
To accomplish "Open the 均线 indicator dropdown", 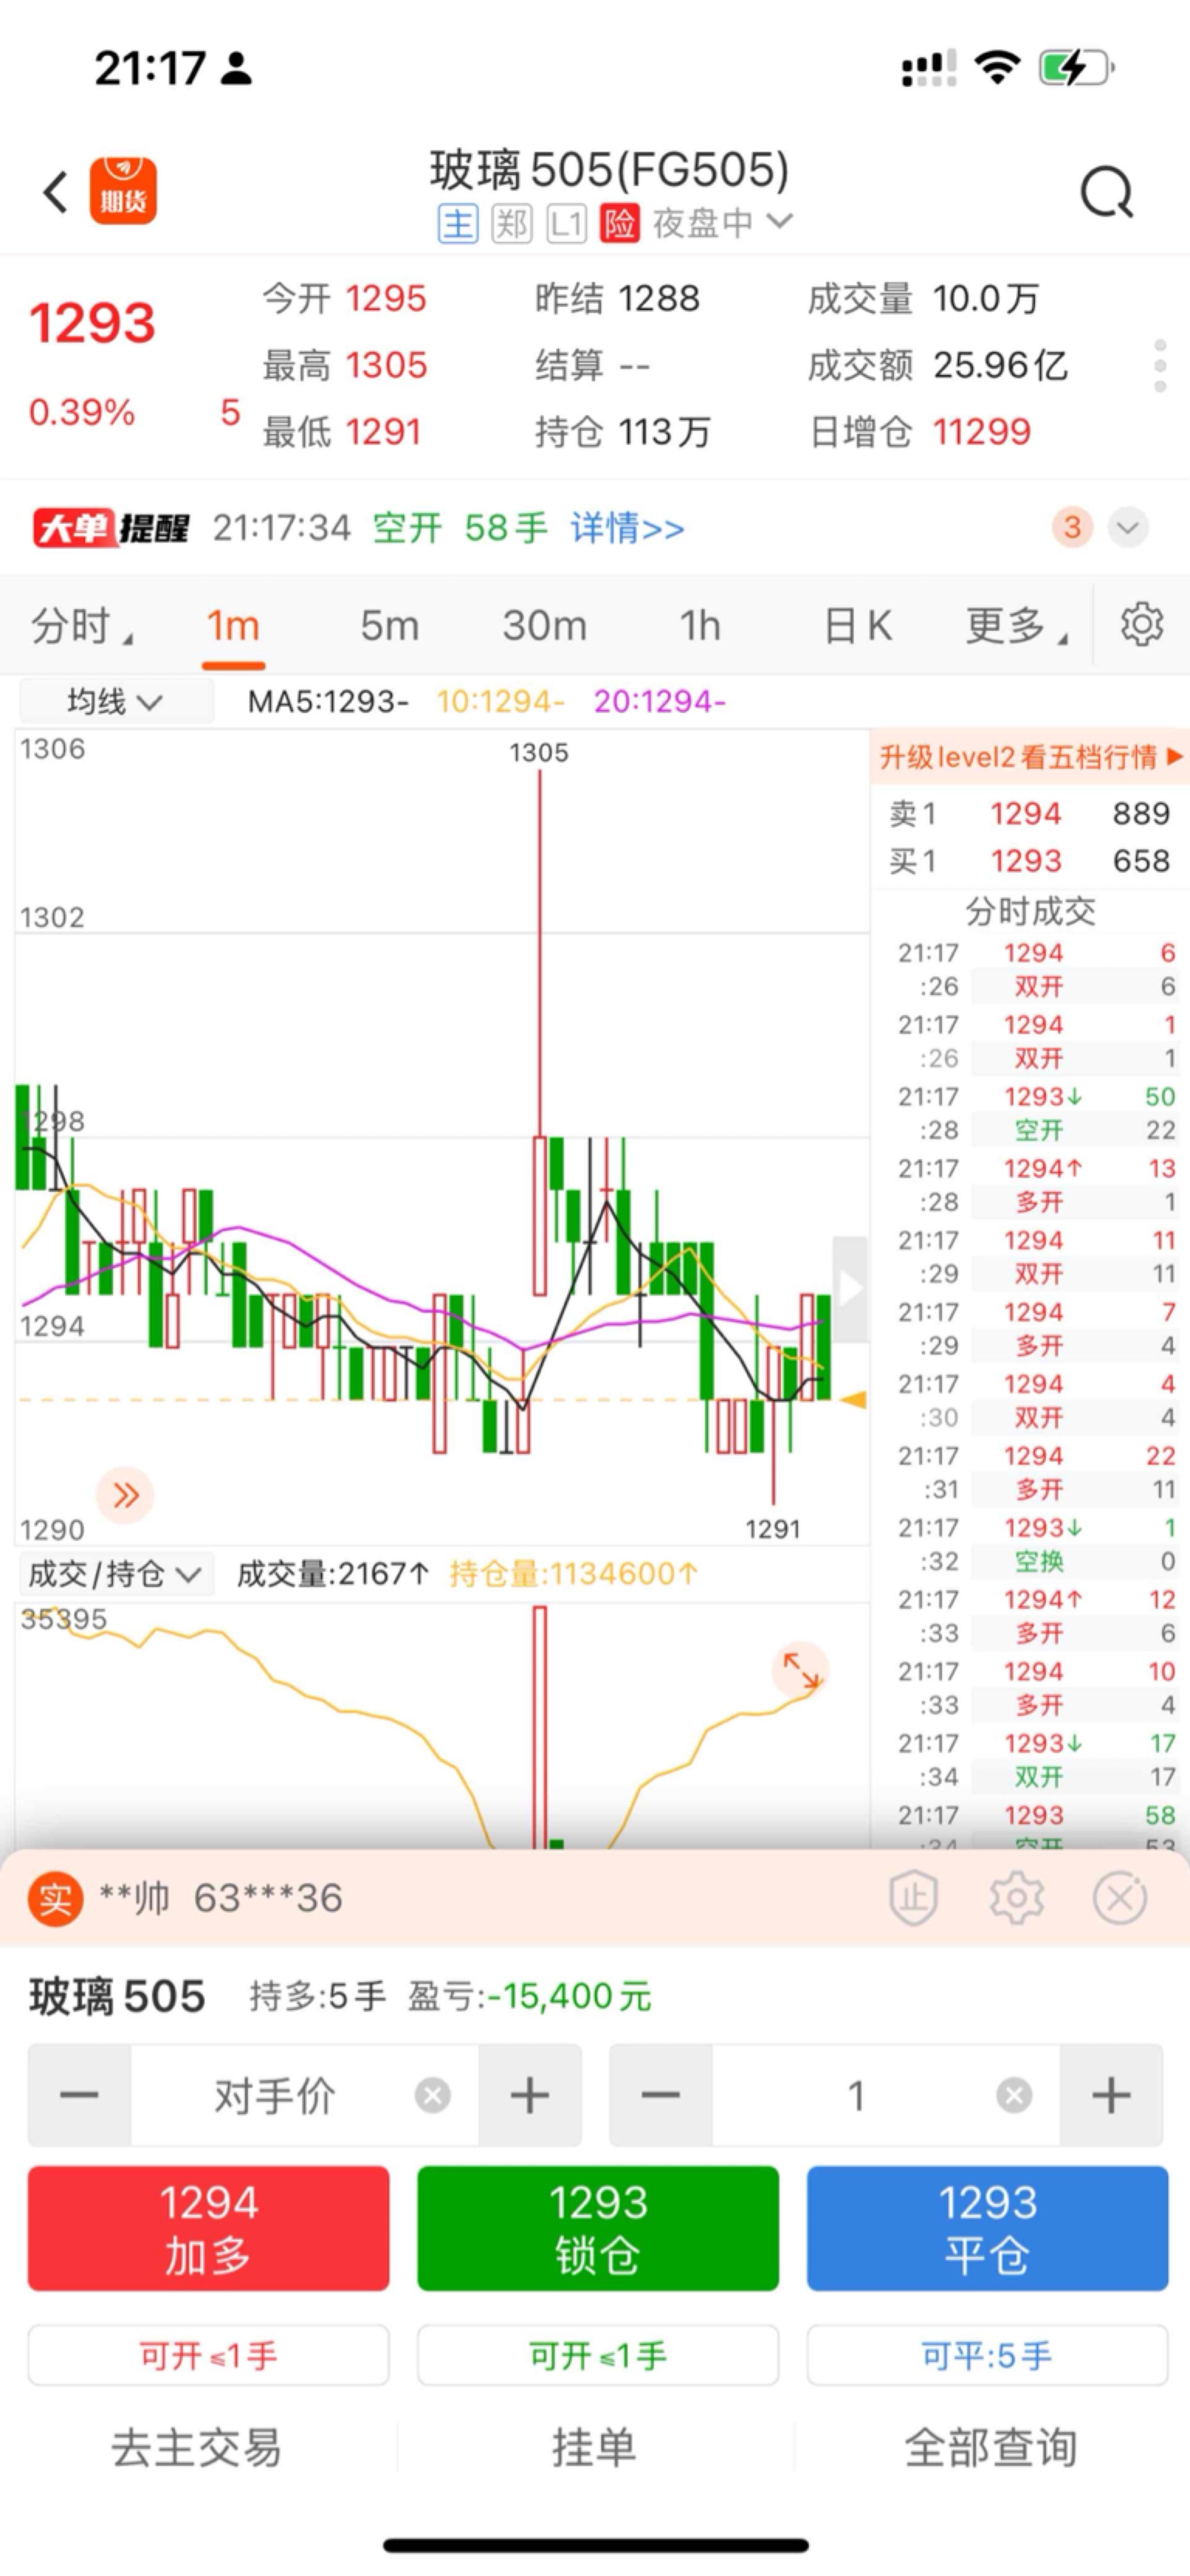I will click(115, 702).
